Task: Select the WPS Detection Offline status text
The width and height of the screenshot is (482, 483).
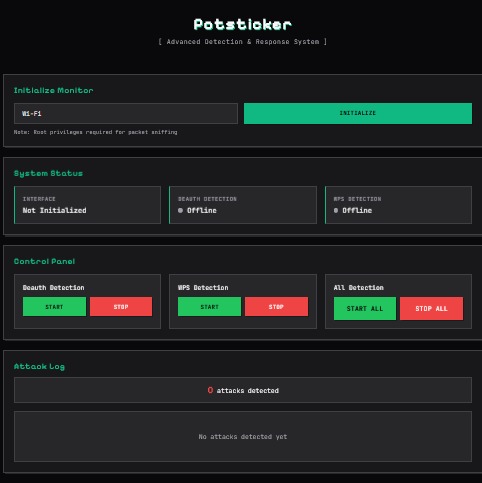Action: coord(357,210)
